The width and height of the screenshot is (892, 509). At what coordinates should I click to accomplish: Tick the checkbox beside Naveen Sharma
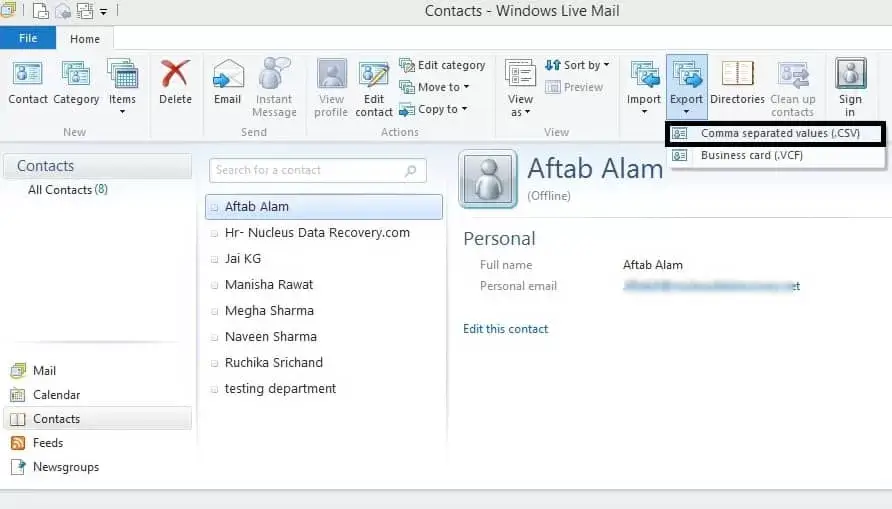click(x=214, y=337)
